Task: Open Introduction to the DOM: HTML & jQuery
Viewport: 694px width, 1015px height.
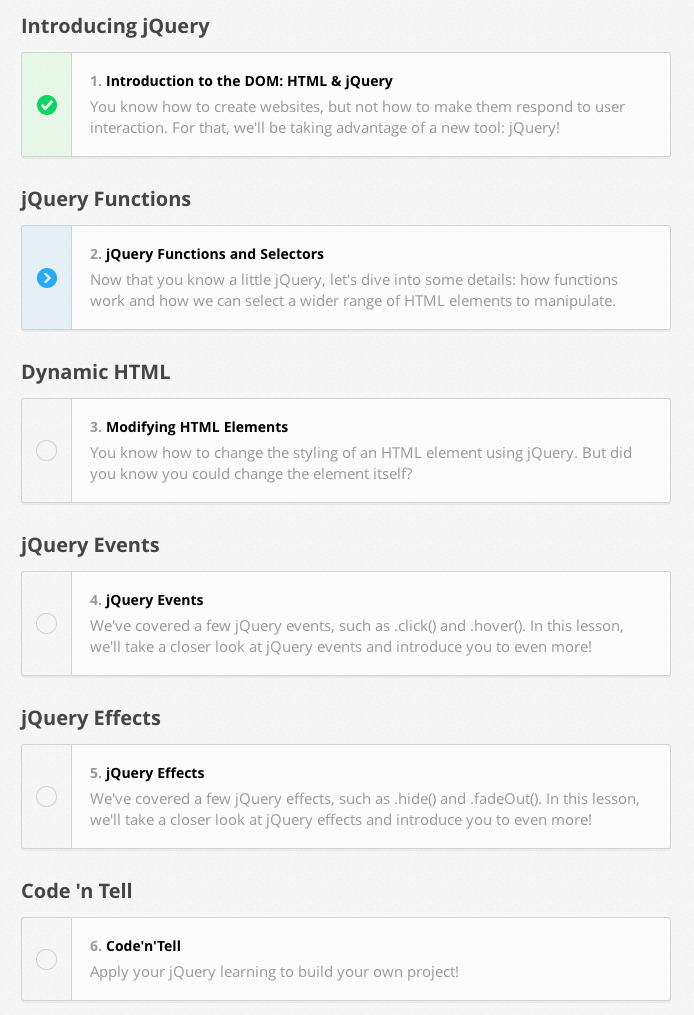Action: coord(249,81)
